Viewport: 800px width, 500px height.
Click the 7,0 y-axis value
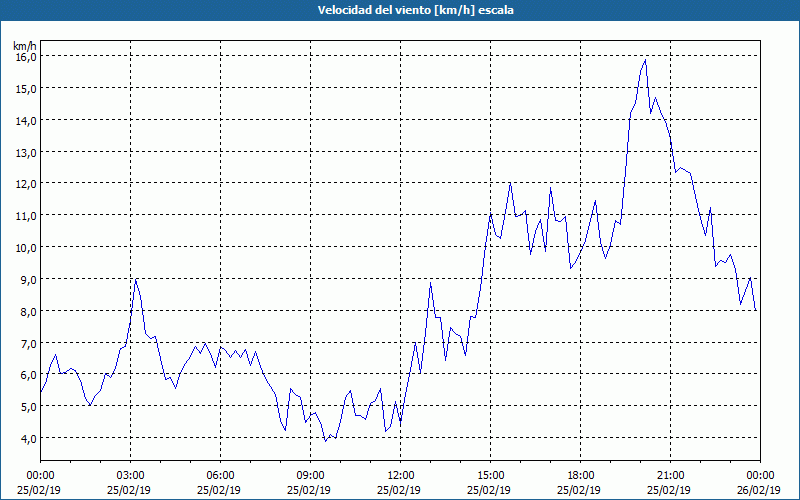(29, 343)
